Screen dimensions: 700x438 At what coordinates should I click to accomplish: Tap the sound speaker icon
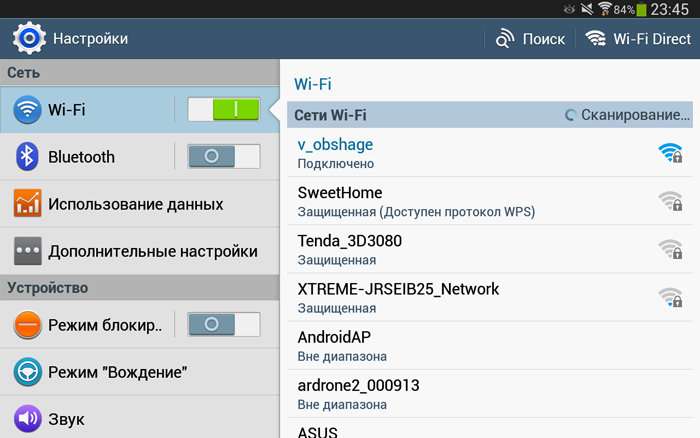(x=28, y=418)
